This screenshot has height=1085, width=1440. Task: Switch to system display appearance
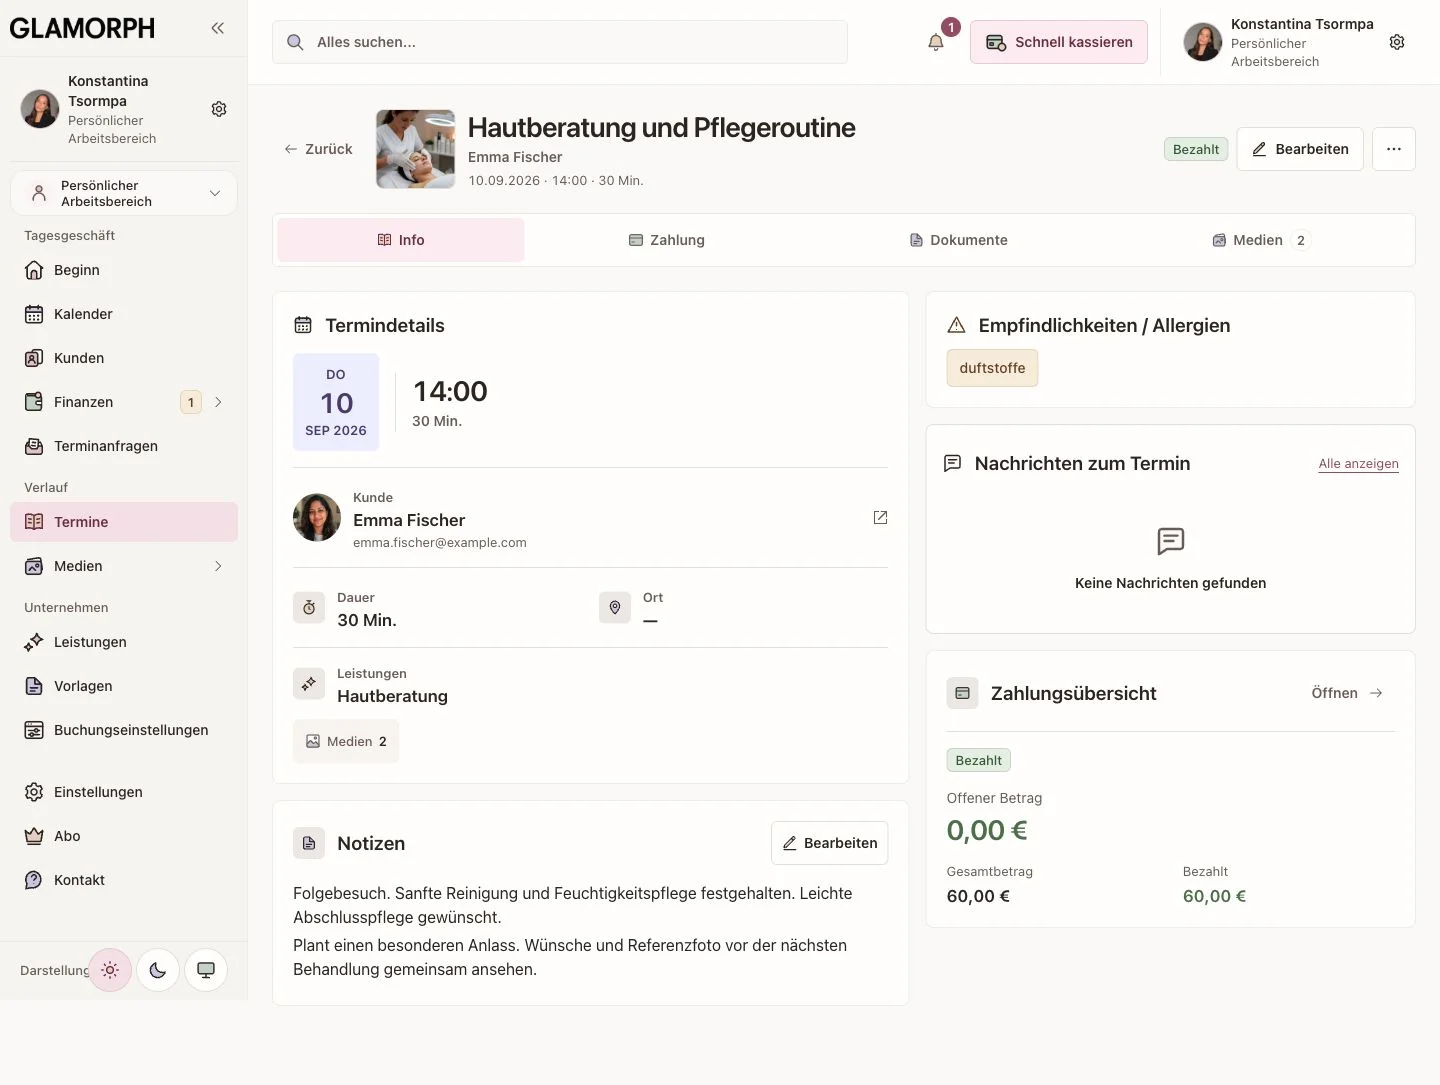pyautogui.click(x=206, y=970)
